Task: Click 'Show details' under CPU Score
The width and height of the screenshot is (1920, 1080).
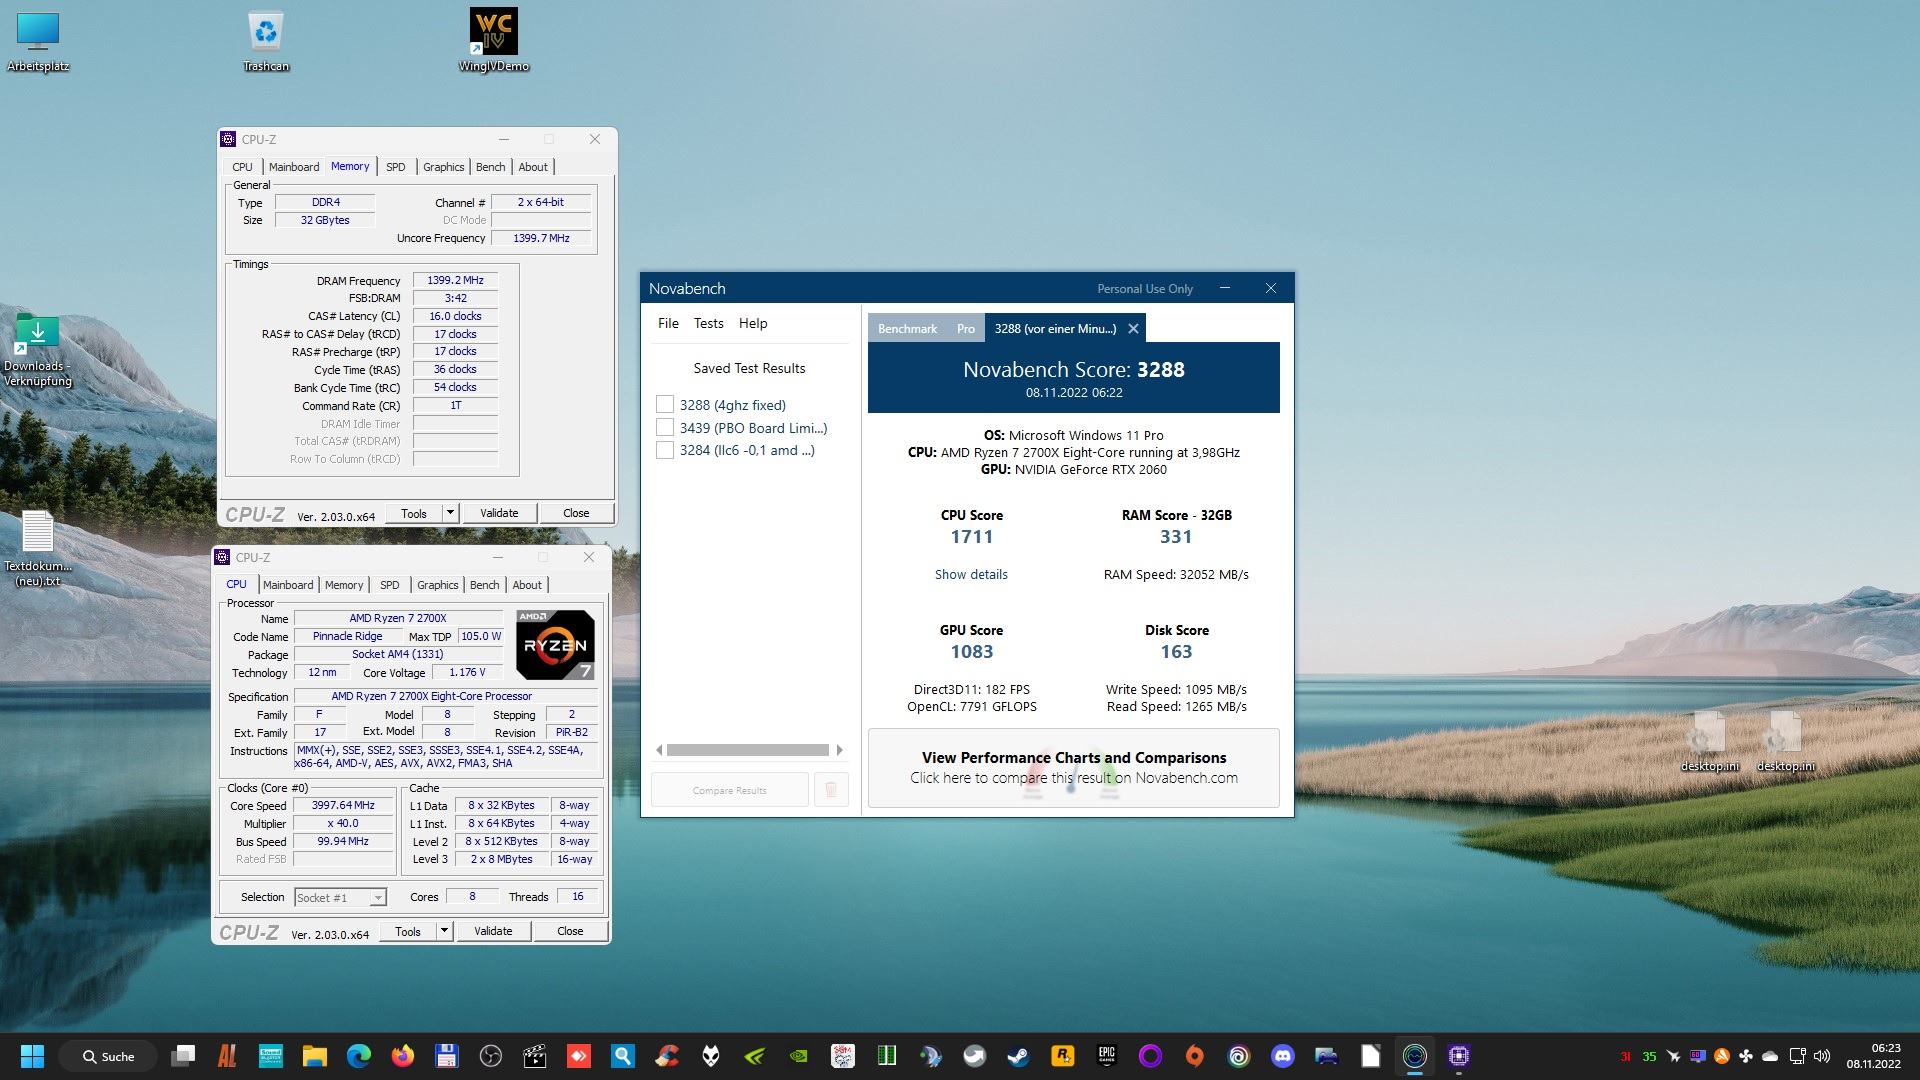Action: [x=971, y=574]
